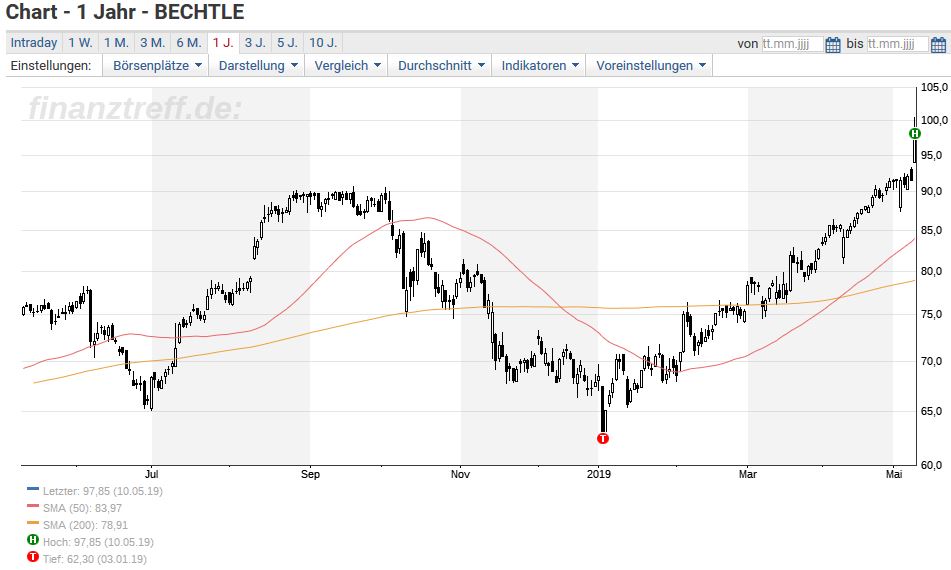Click the green H icon in legend
The width and height of the screenshot is (951, 570).
point(33,540)
